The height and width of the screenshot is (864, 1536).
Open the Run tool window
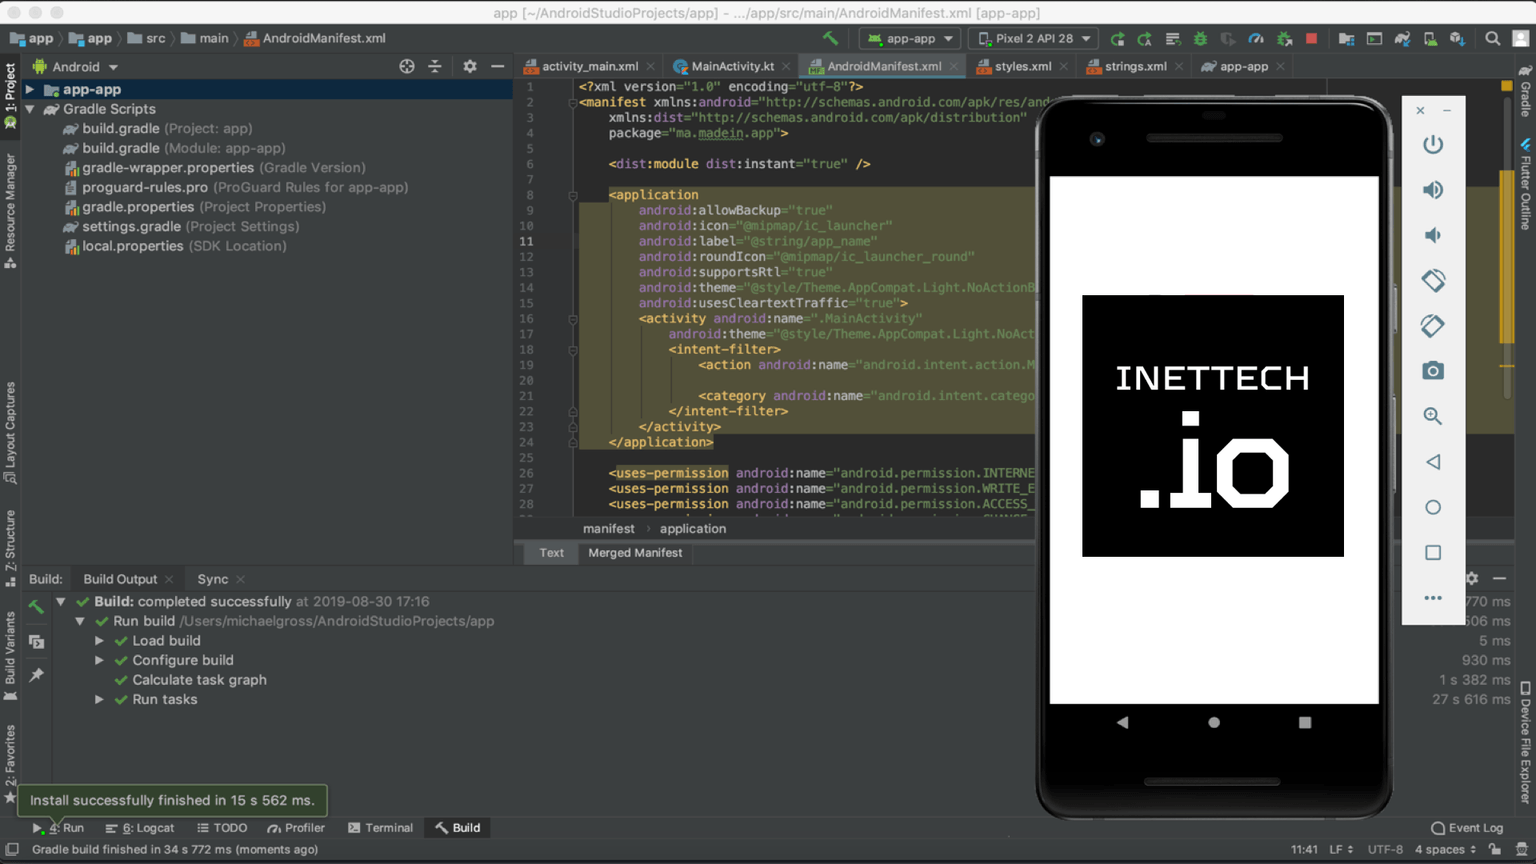[60, 828]
